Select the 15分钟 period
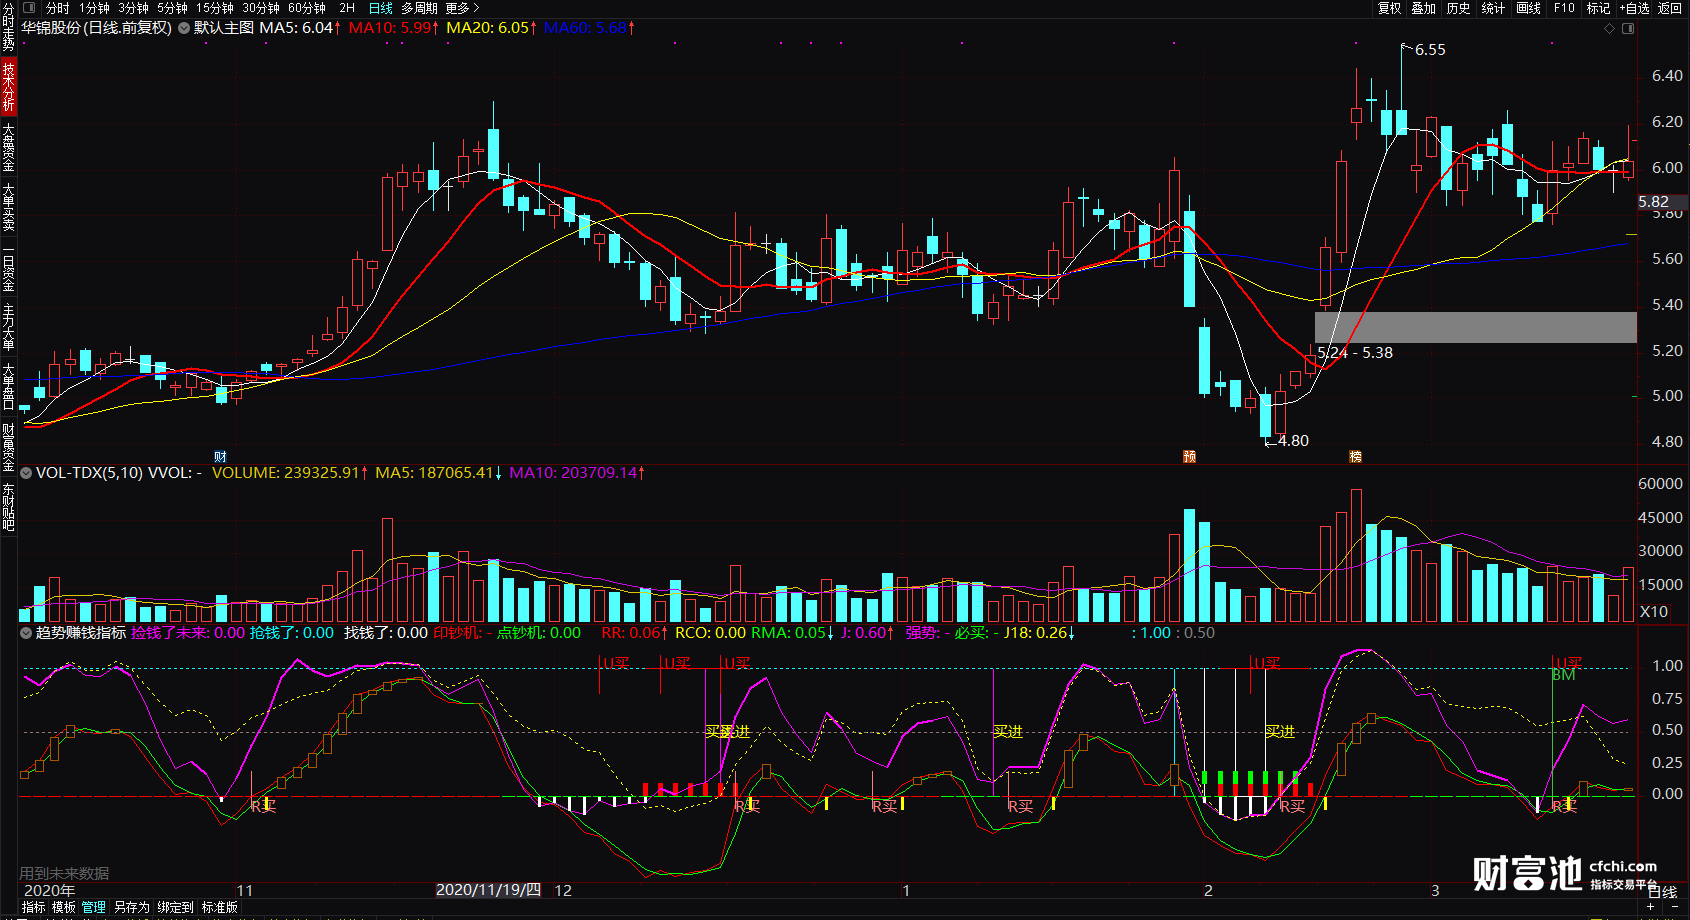Screen dimensions: 1690x920 pyautogui.click(x=215, y=8)
